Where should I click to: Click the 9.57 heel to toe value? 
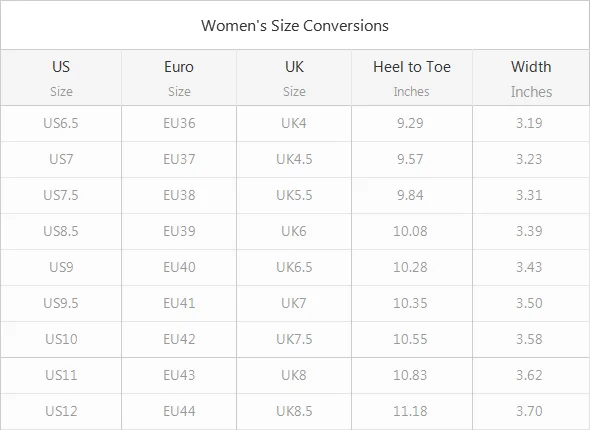[410, 159]
